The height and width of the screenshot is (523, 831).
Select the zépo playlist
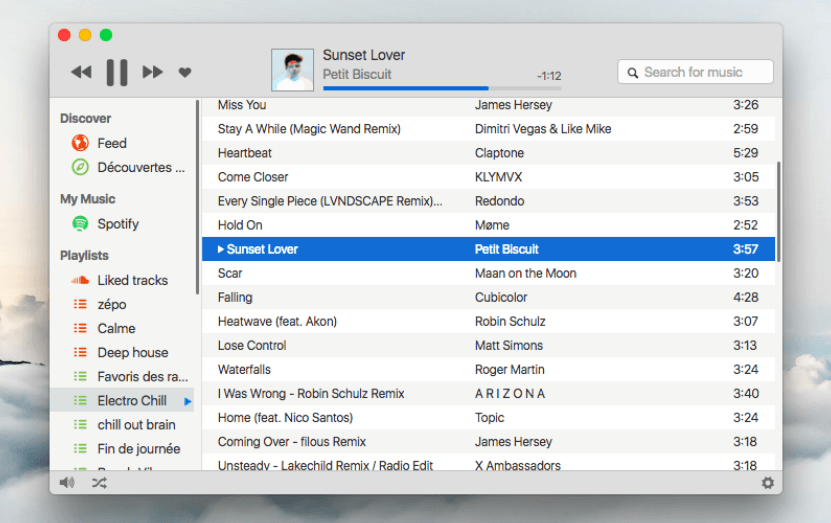(111, 304)
